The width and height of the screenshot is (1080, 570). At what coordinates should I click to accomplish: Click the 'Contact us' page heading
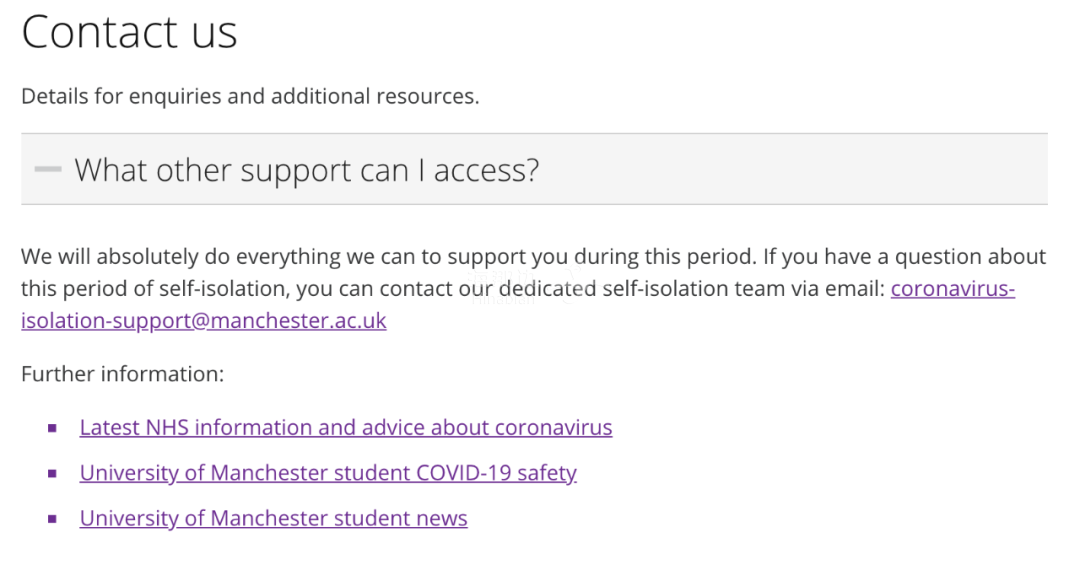click(129, 32)
